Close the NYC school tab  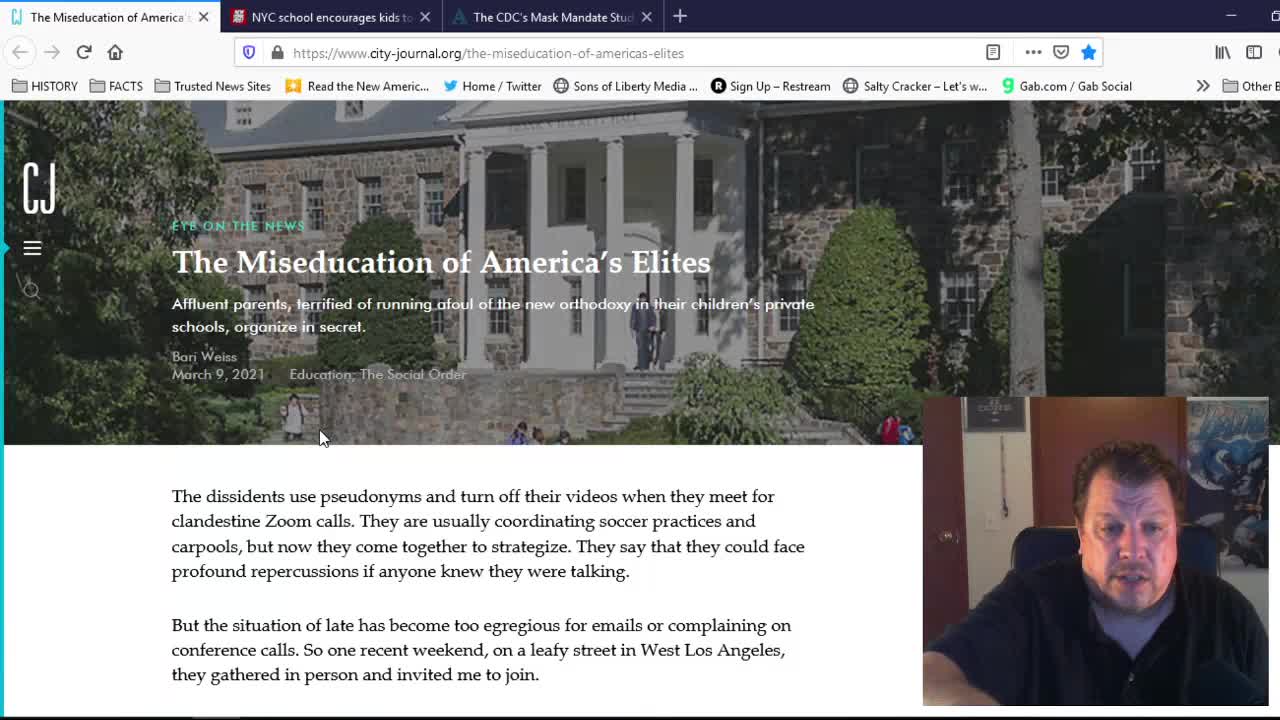click(x=425, y=17)
